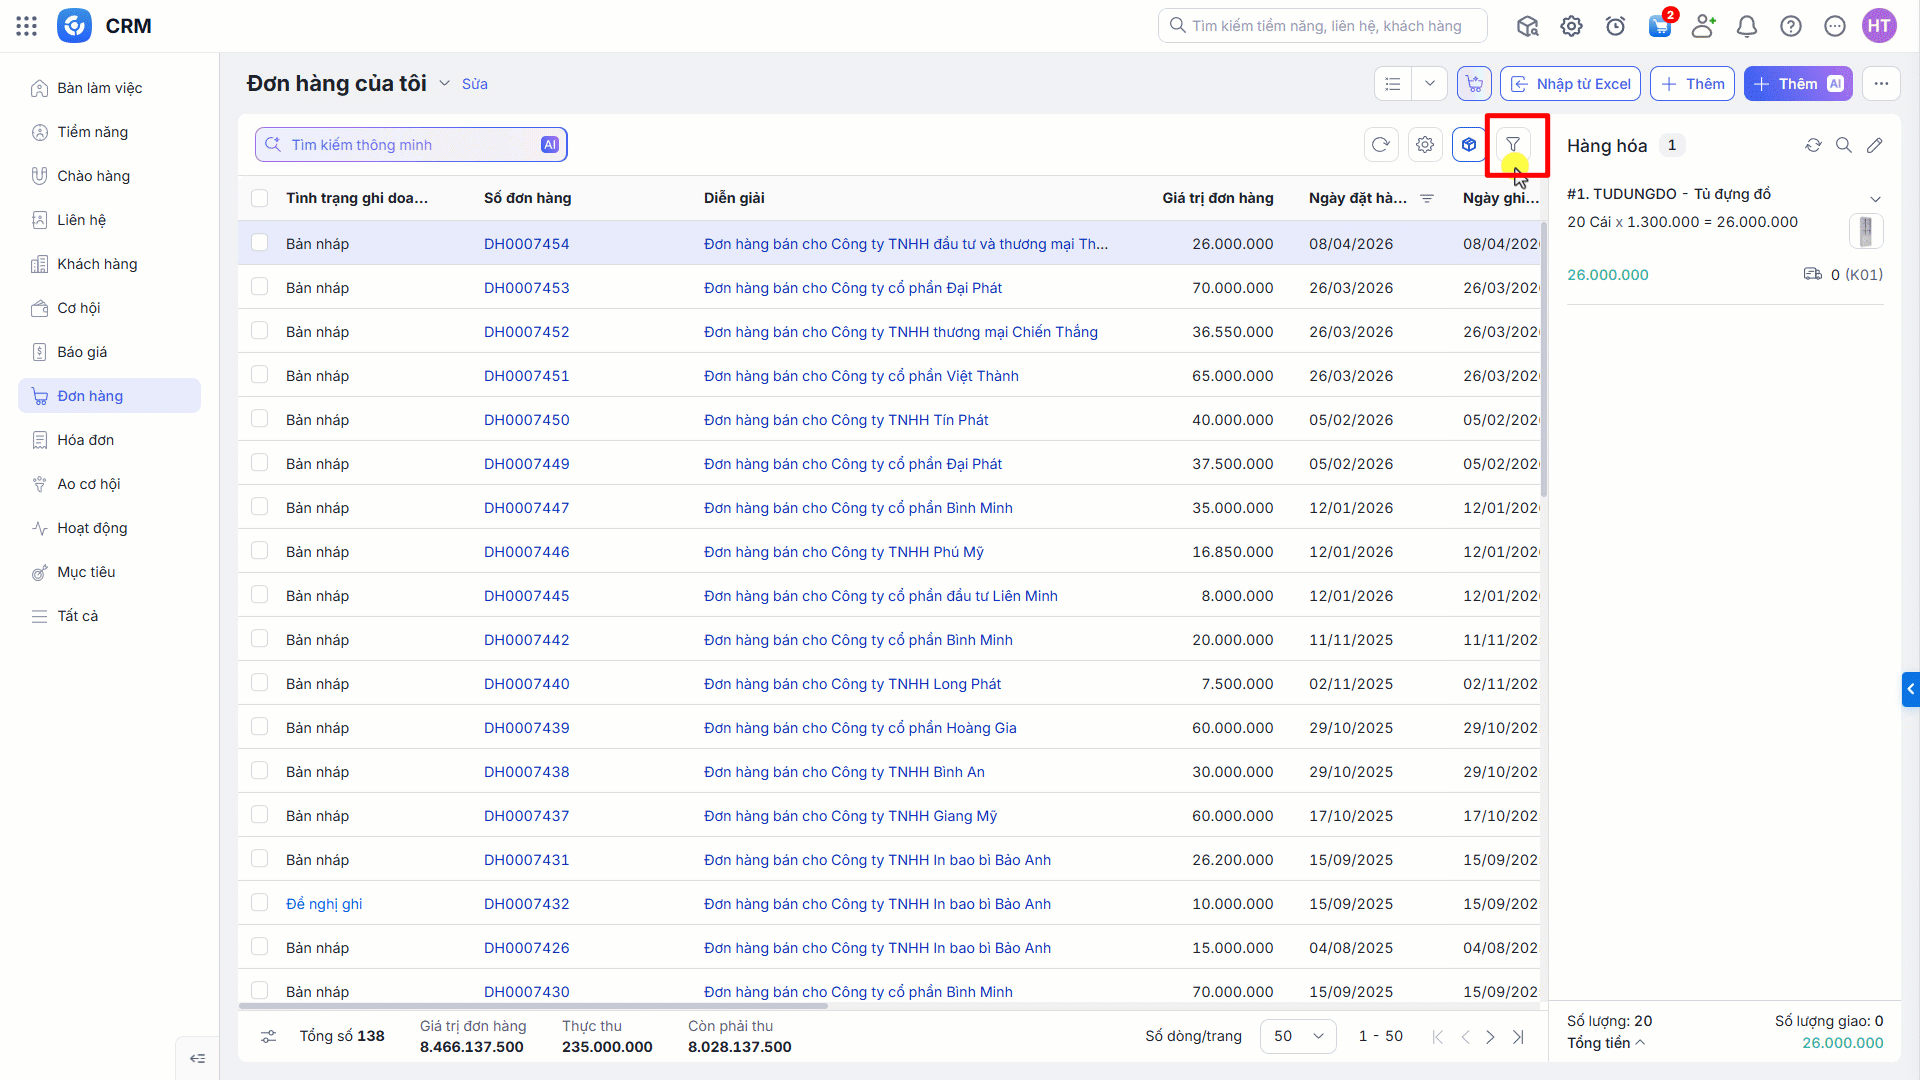Go to Báo giá menu item

click(82, 352)
